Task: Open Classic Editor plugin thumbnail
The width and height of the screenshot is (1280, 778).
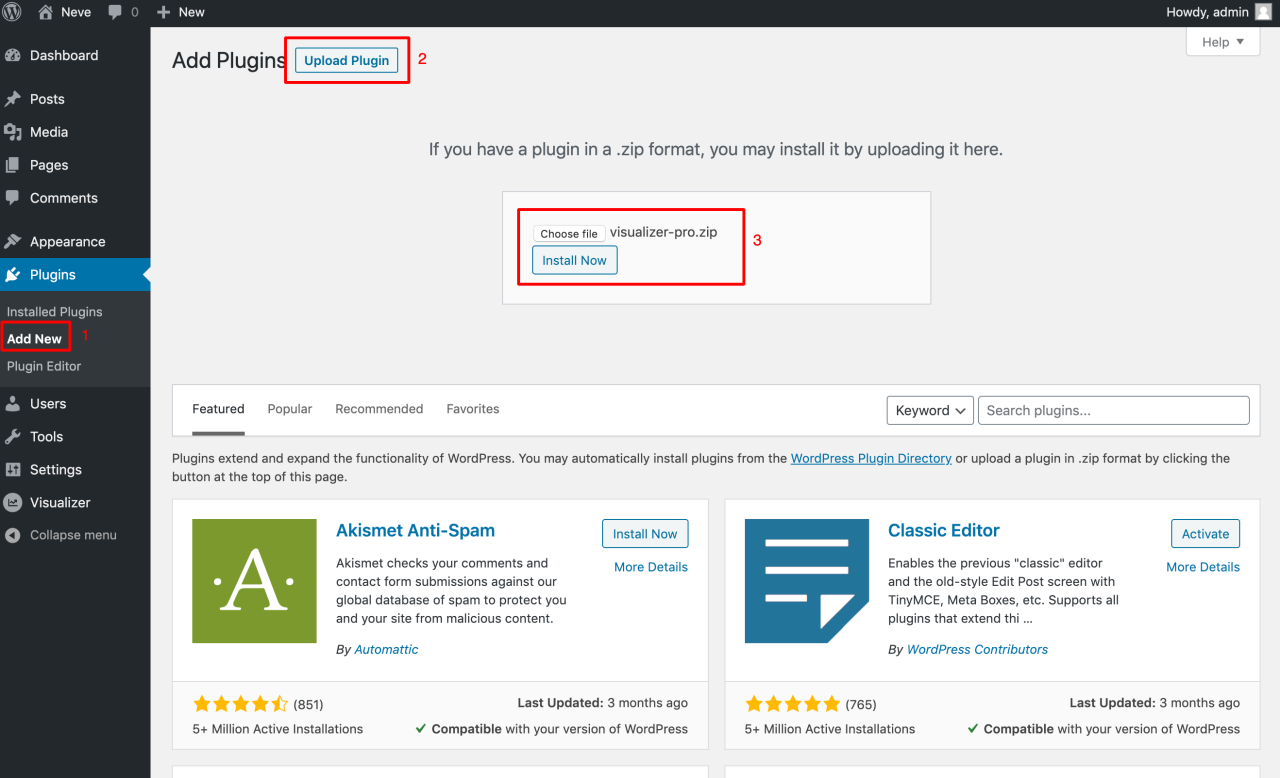Action: tap(807, 581)
